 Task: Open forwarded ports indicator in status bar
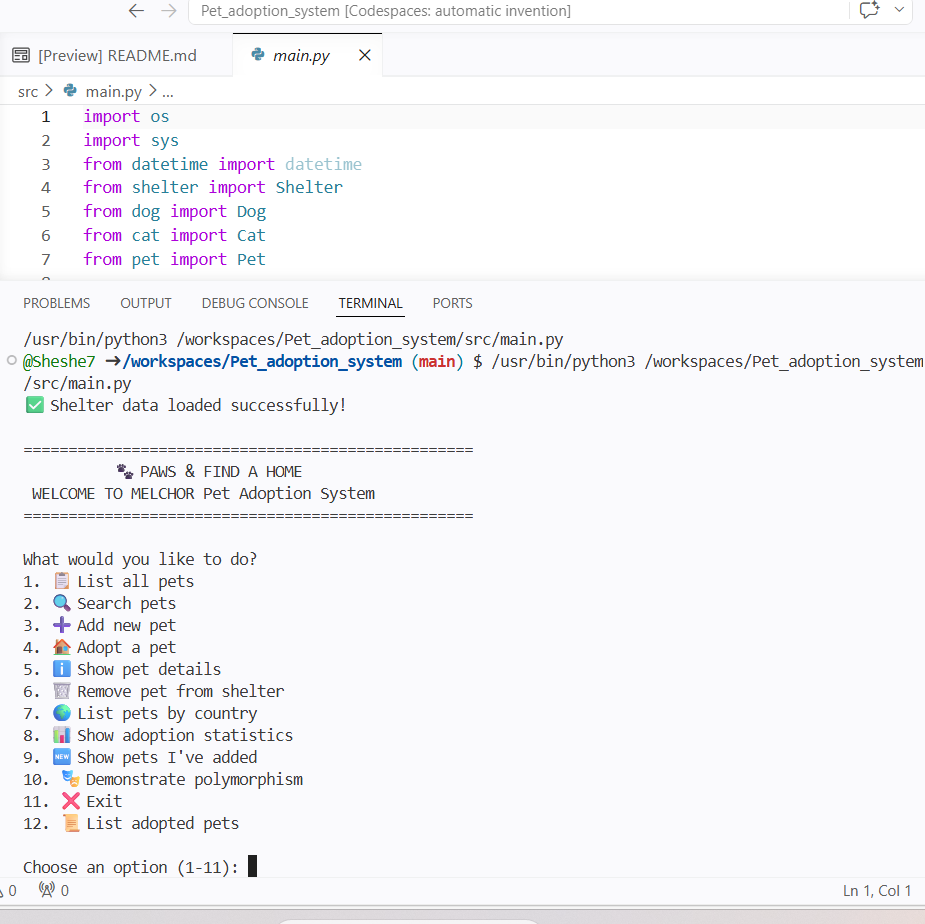coord(54,890)
